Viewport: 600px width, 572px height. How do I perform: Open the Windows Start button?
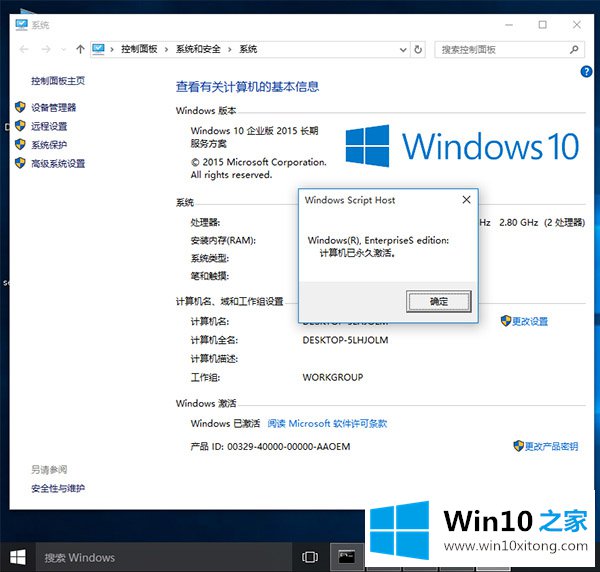[18, 557]
